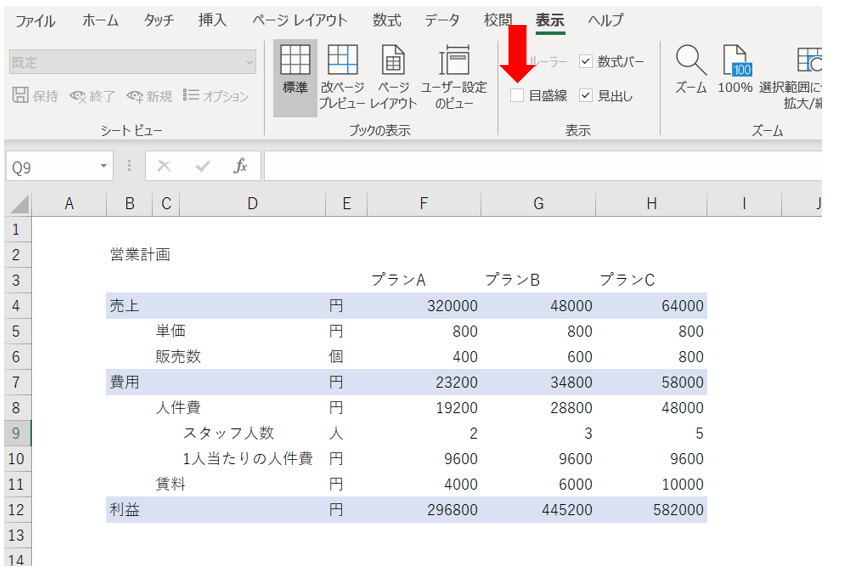Click the 売上 row label

(125, 306)
